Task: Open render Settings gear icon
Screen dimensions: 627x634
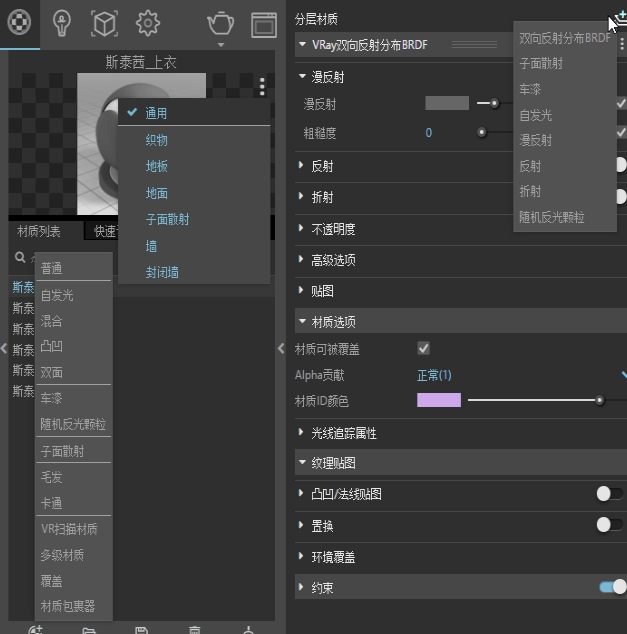Action: (148, 22)
